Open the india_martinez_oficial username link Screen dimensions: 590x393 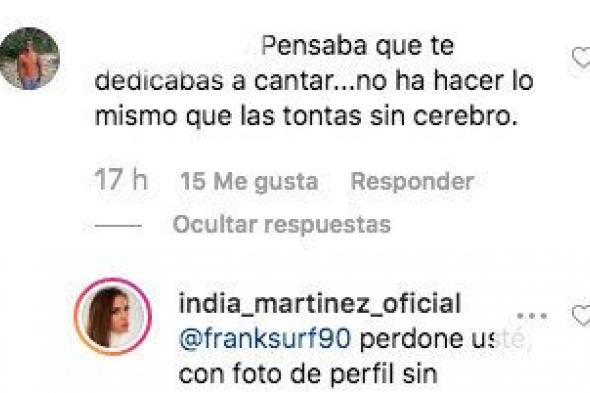tap(320, 303)
